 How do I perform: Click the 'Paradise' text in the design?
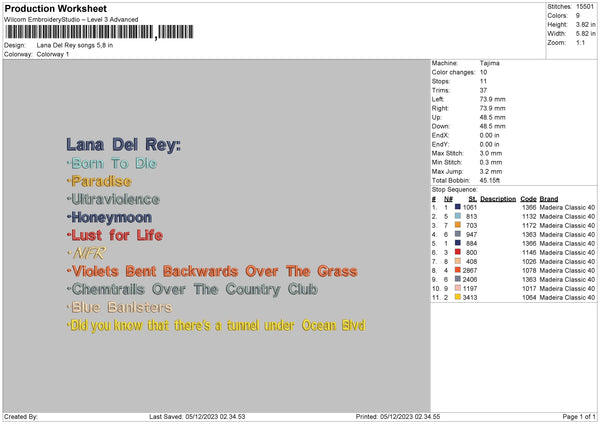101,181
